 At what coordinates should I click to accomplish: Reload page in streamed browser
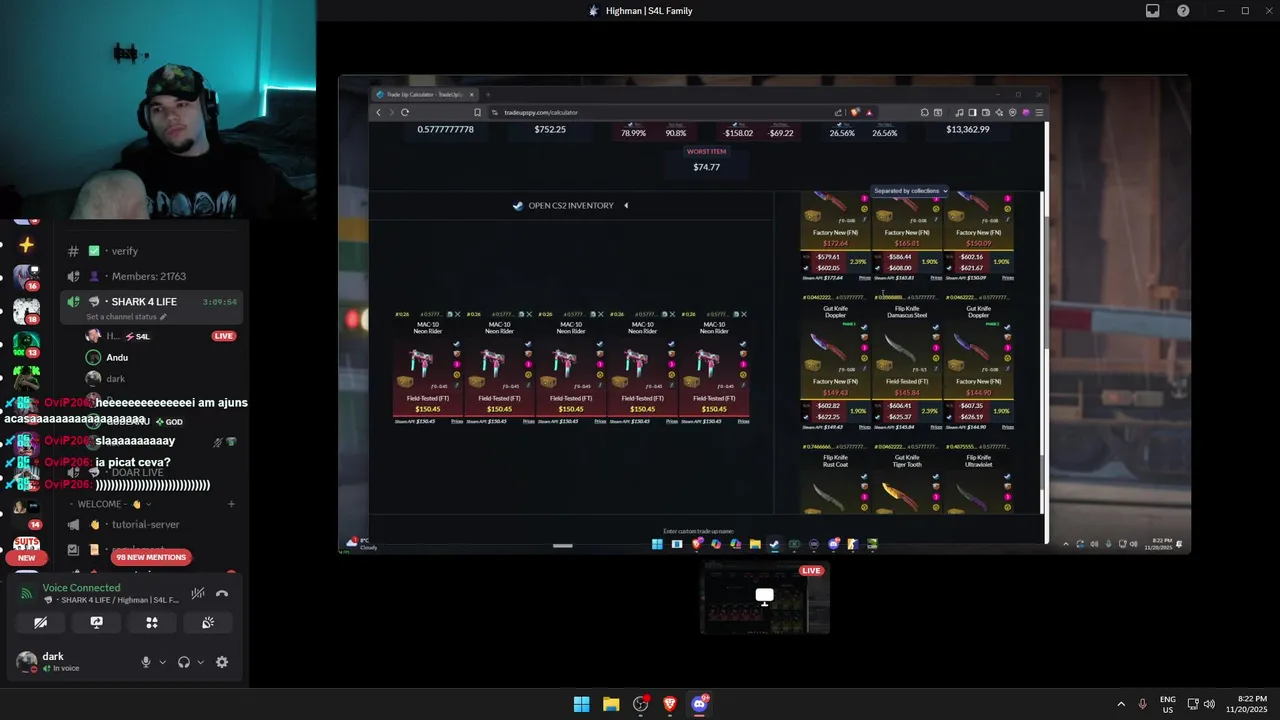click(405, 112)
